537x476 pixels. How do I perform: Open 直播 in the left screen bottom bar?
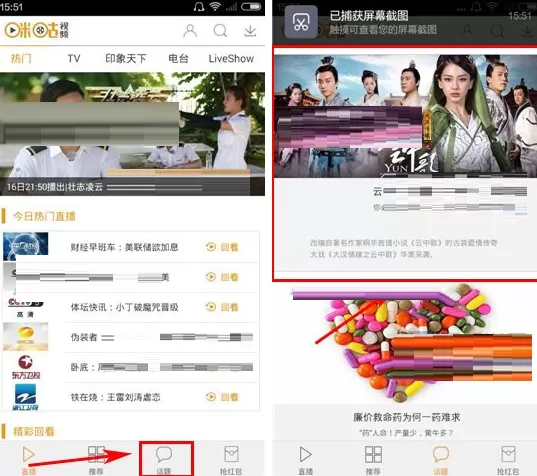pos(29,460)
